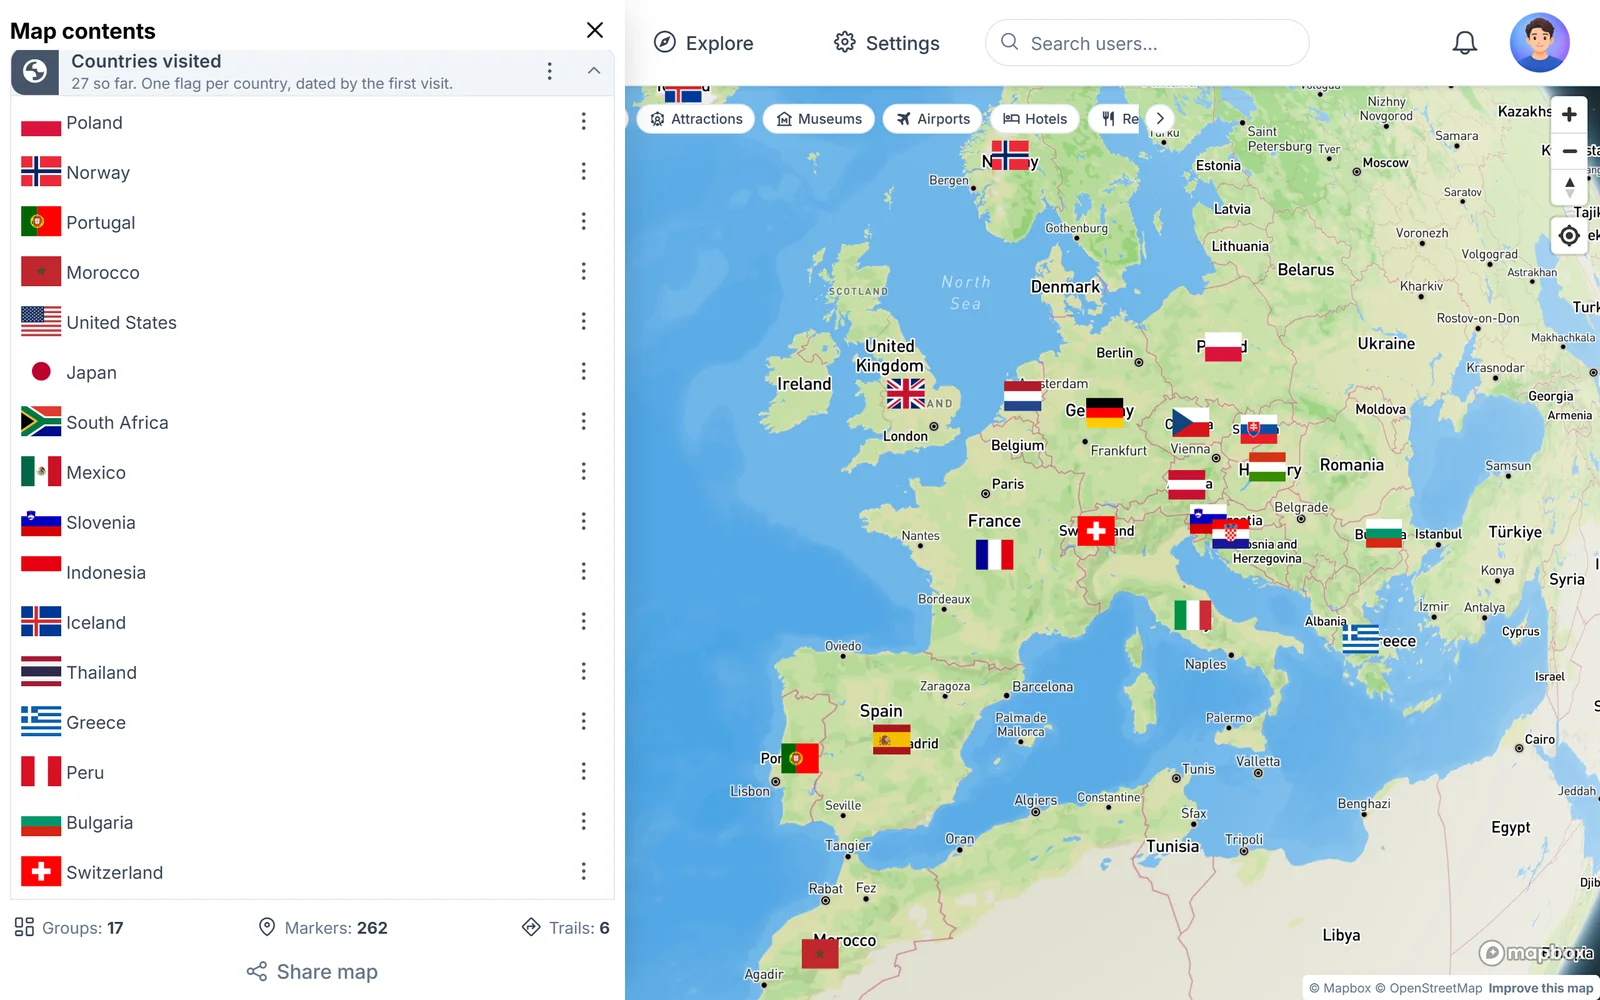Open the more options menu for Morocco

(x=584, y=272)
